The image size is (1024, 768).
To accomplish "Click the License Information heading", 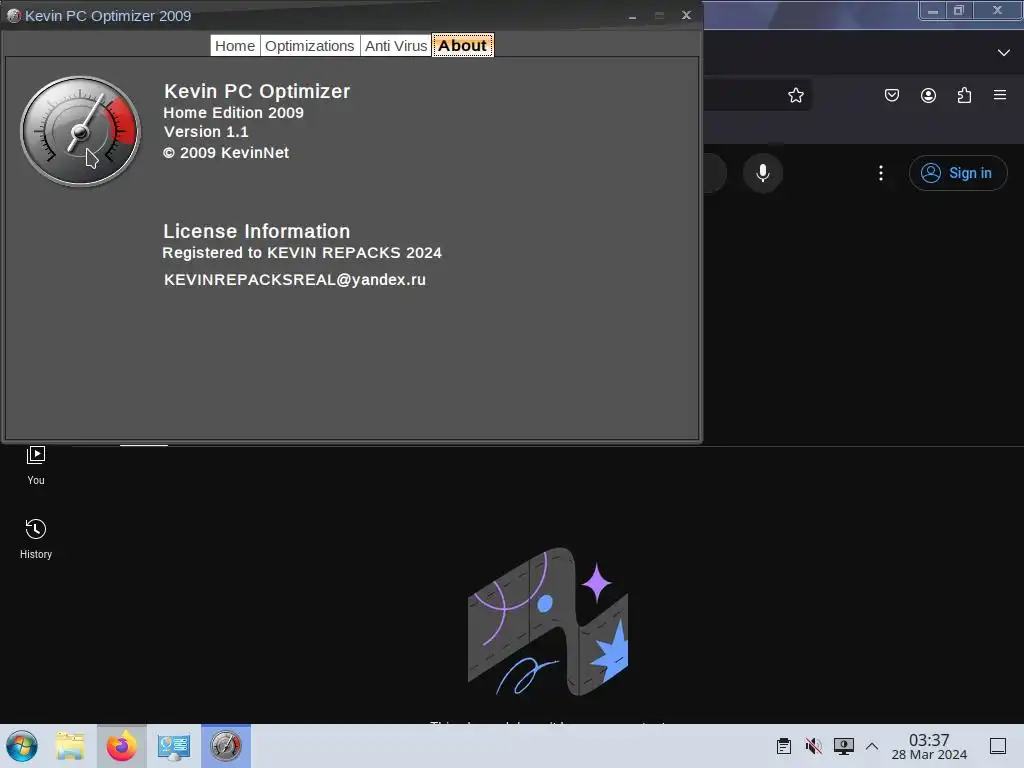I will (257, 231).
